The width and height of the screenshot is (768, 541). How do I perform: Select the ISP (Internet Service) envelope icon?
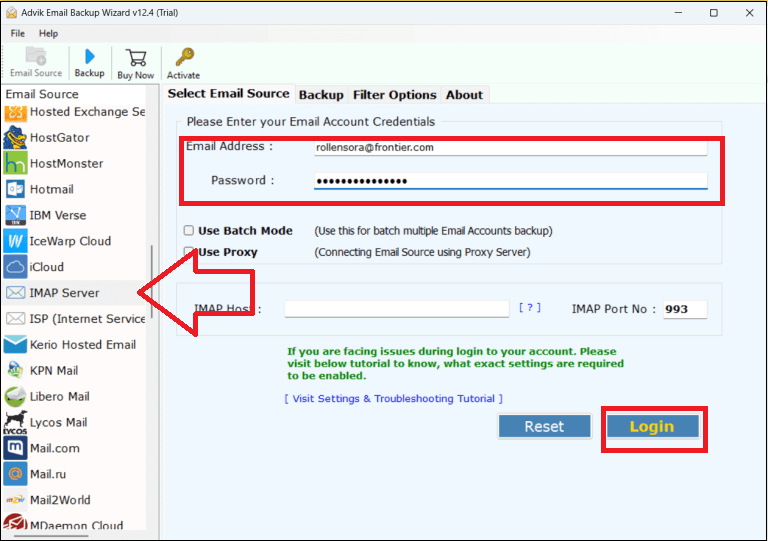point(15,319)
